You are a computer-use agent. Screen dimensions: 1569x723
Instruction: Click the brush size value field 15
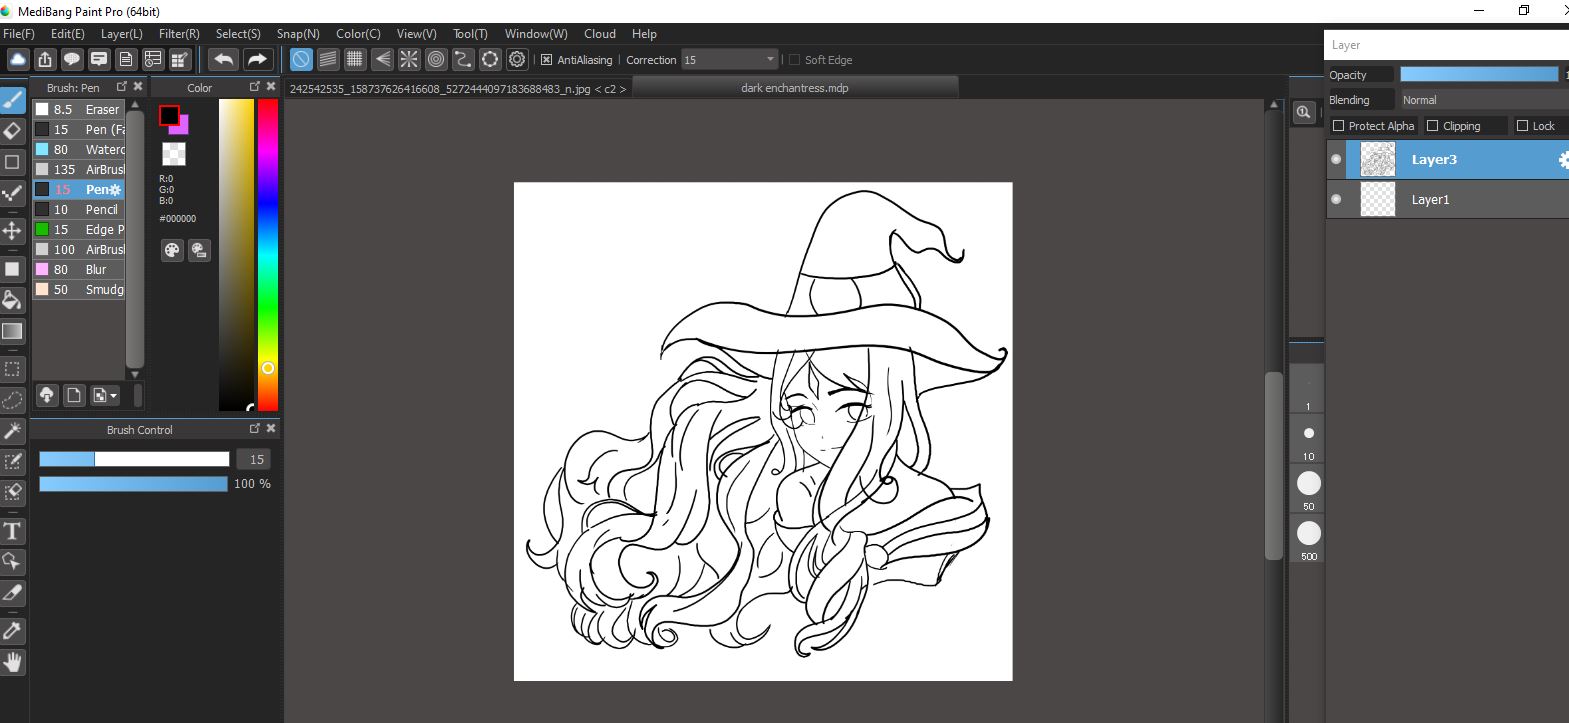254,459
